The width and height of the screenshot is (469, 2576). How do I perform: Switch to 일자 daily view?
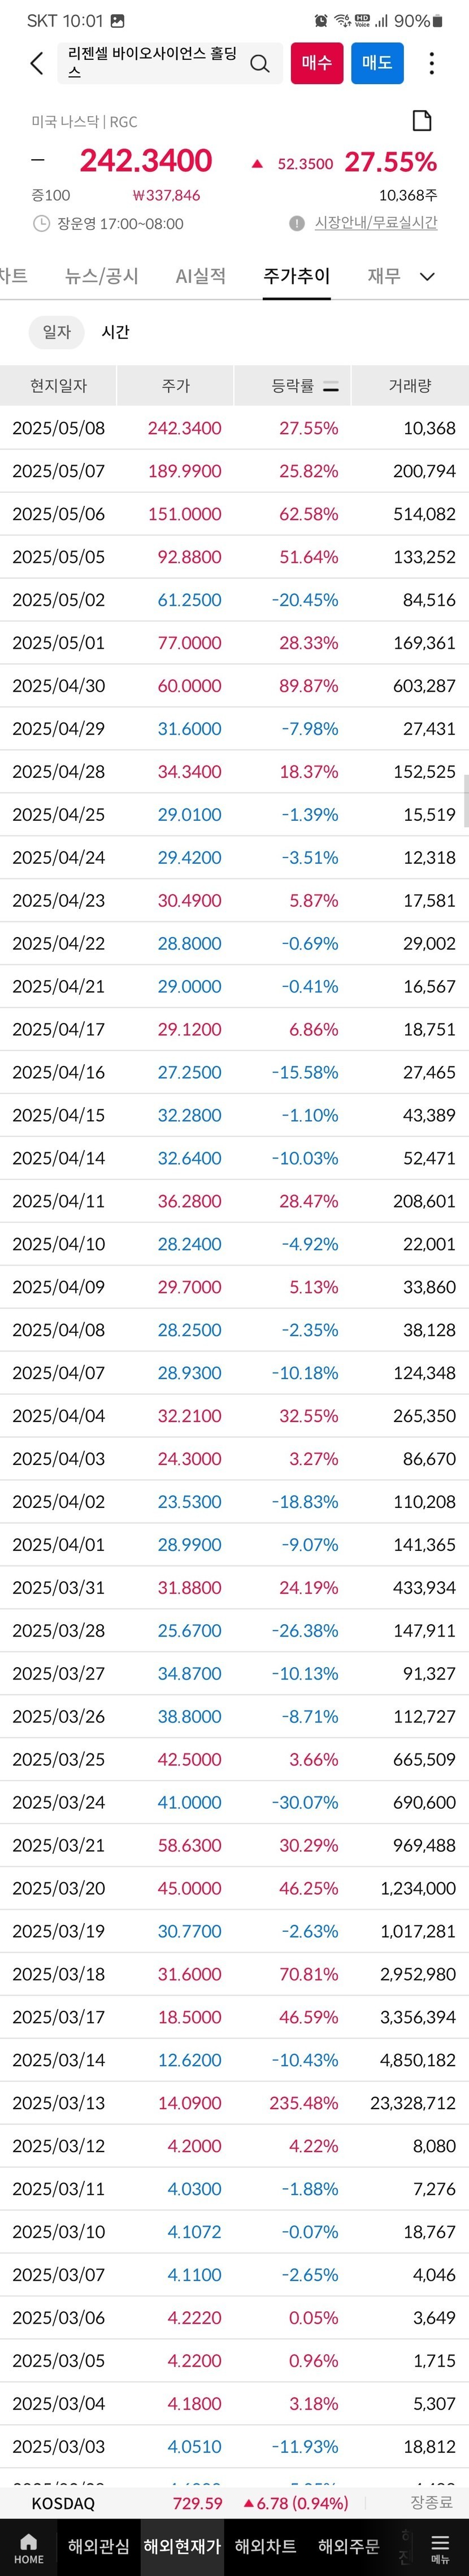(57, 332)
